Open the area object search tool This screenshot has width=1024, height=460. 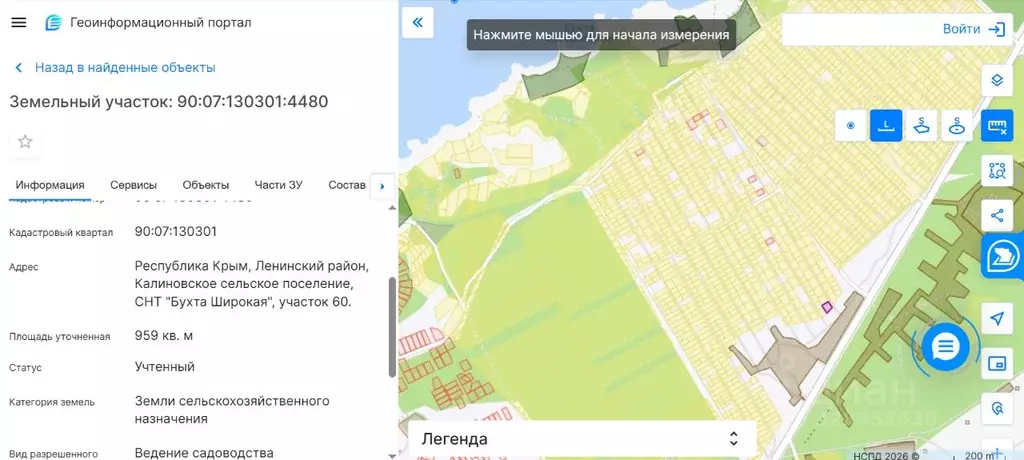pos(996,170)
